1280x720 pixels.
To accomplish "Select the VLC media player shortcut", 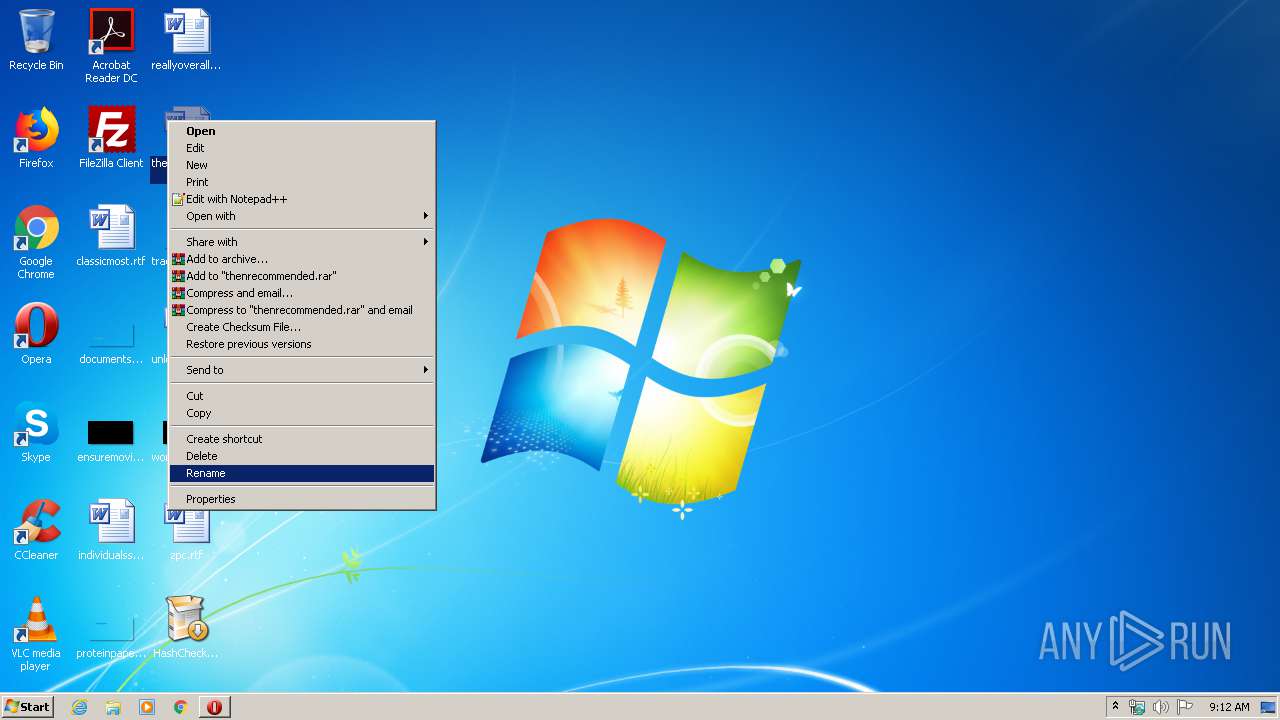I will pyautogui.click(x=36, y=634).
